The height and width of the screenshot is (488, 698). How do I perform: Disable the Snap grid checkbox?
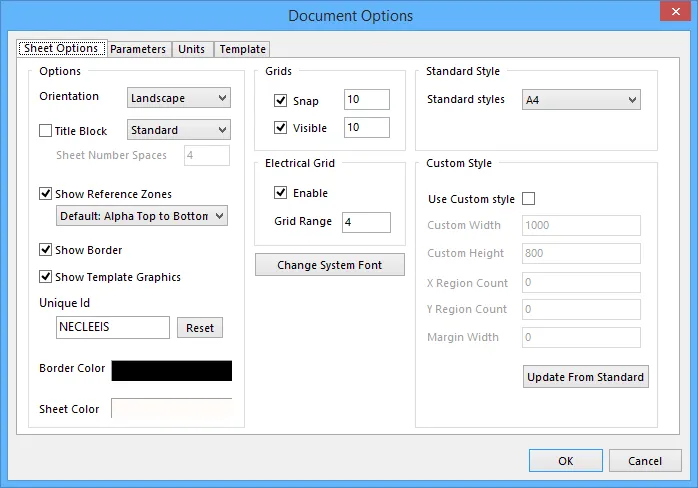281,101
